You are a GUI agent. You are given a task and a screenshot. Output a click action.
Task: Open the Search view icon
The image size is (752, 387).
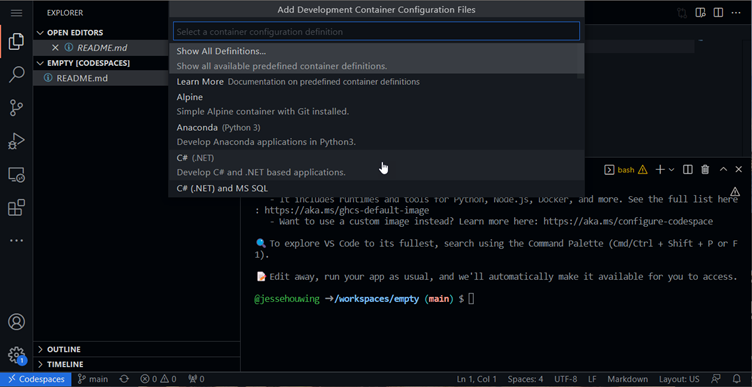[16, 75]
